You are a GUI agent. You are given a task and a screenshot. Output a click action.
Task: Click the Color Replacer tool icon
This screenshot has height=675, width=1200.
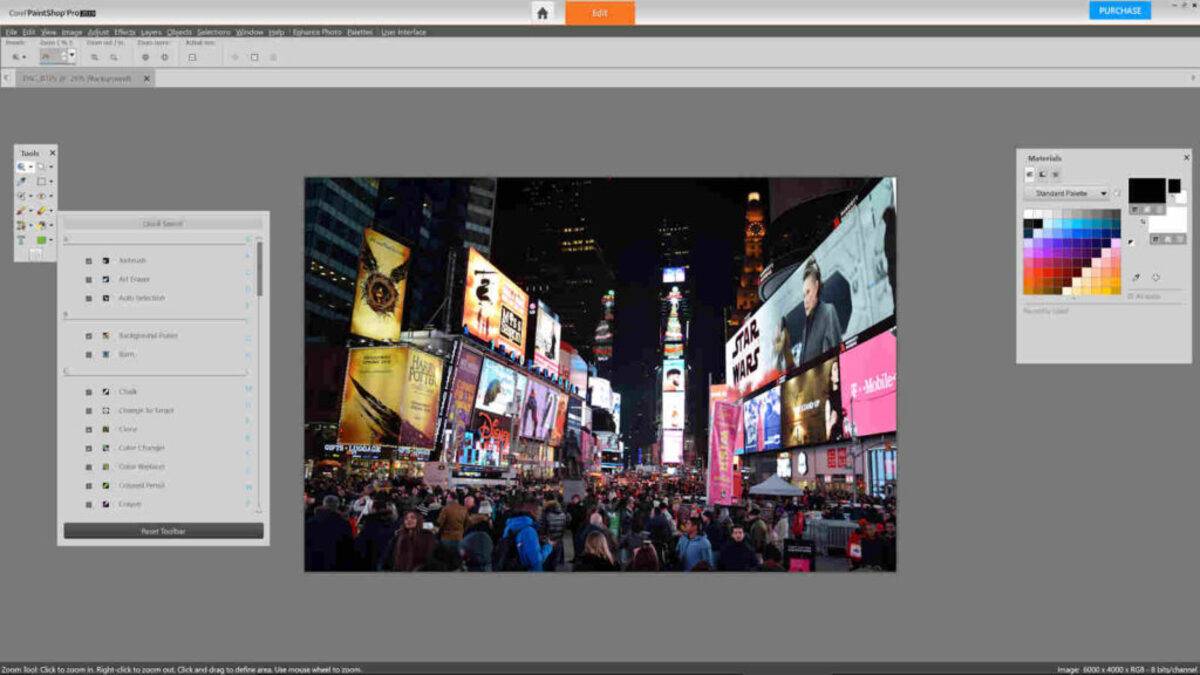(x=106, y=466)
